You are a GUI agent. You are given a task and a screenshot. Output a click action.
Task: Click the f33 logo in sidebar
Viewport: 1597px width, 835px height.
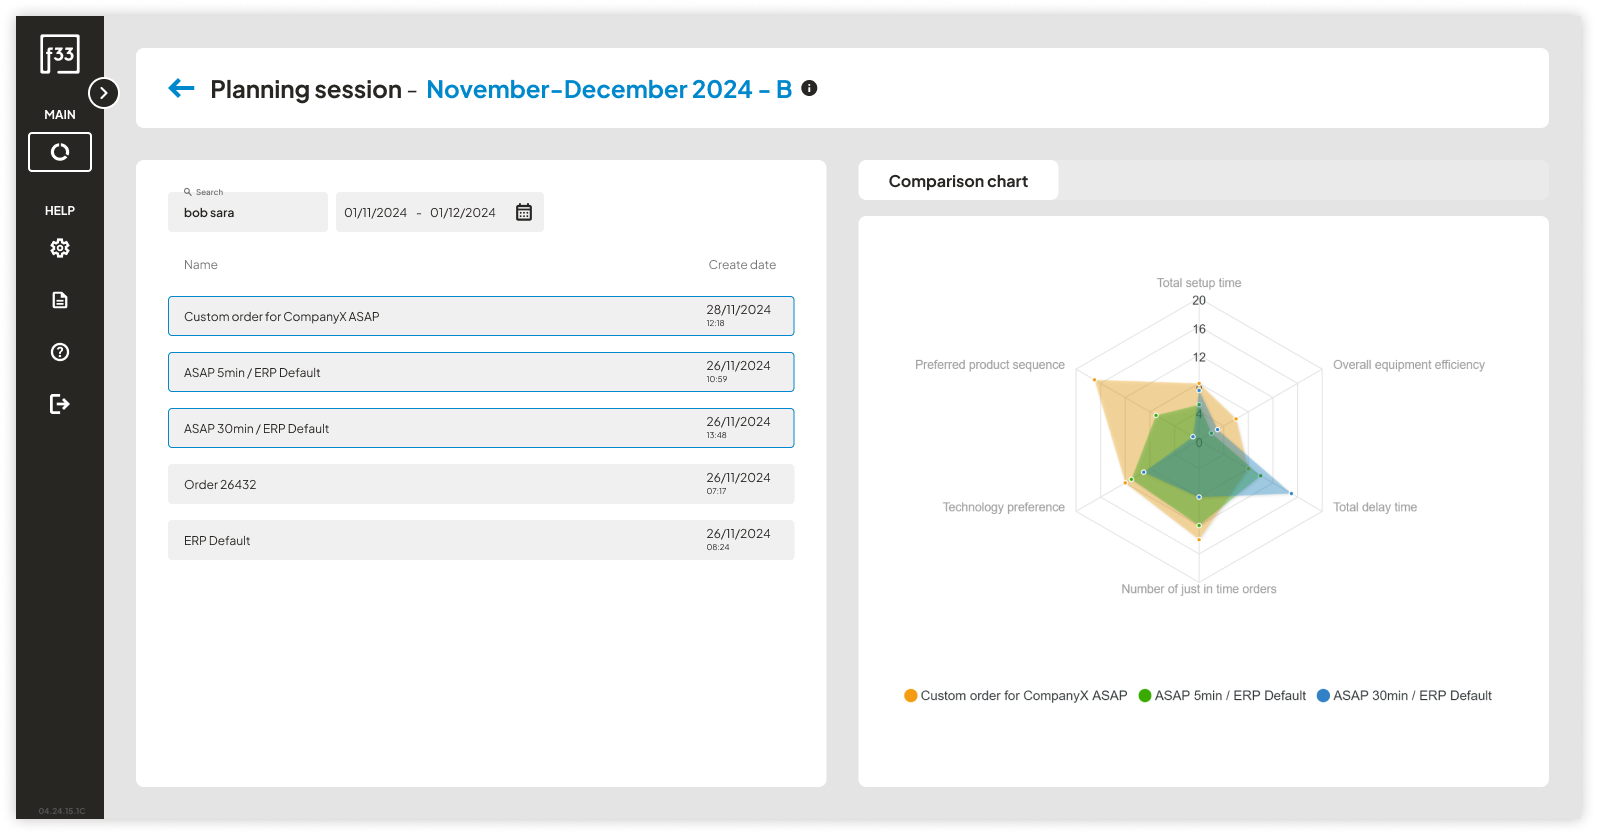pos(60,54)
